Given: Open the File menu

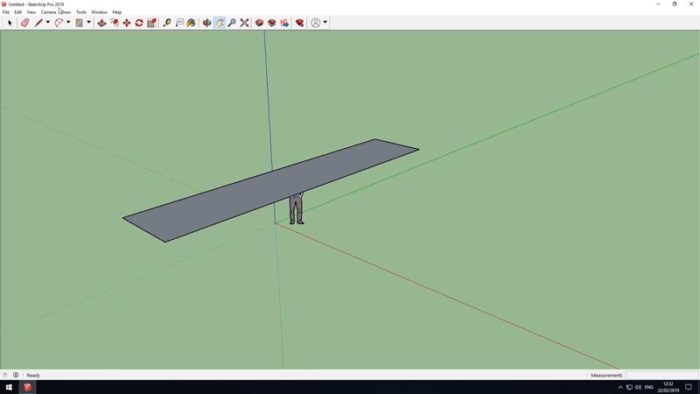Looking at the screenshot, I should coord(6,12).
